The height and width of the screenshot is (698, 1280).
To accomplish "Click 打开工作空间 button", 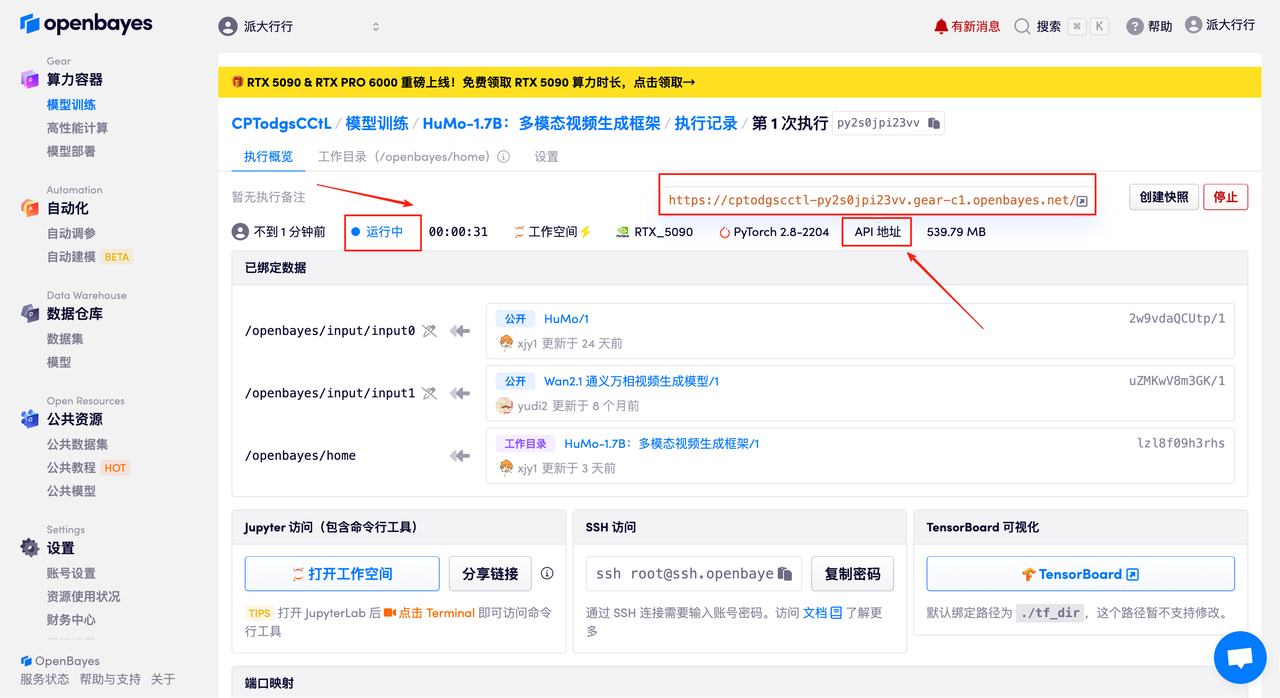I will [x=342, y=574].
